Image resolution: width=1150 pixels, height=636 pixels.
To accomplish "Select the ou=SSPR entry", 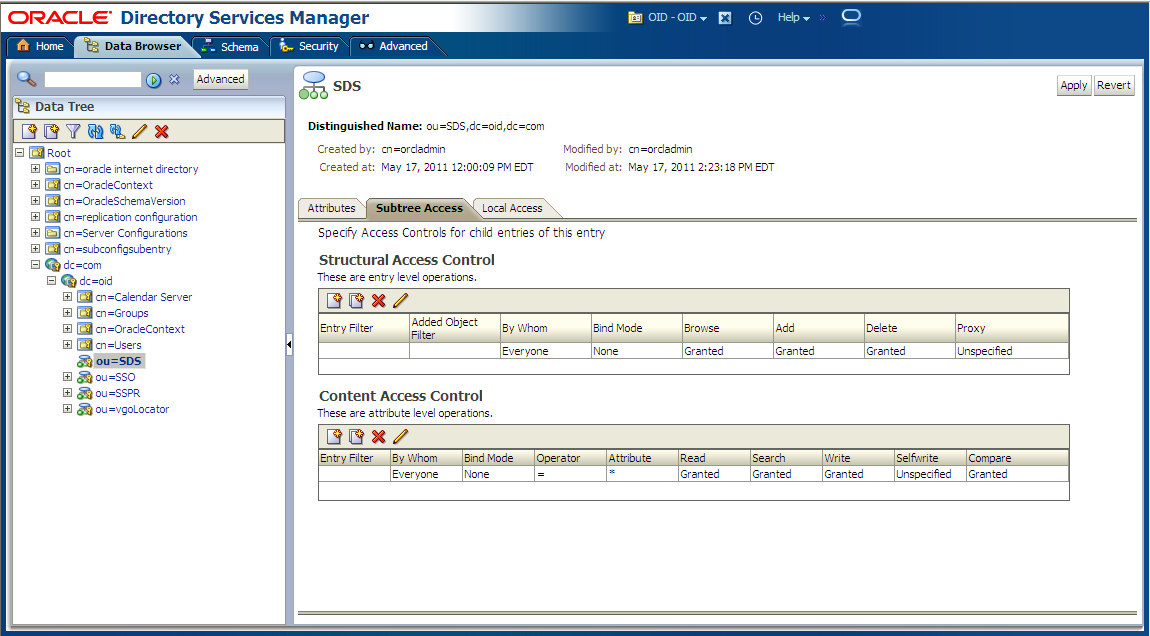I will [118, 393].
